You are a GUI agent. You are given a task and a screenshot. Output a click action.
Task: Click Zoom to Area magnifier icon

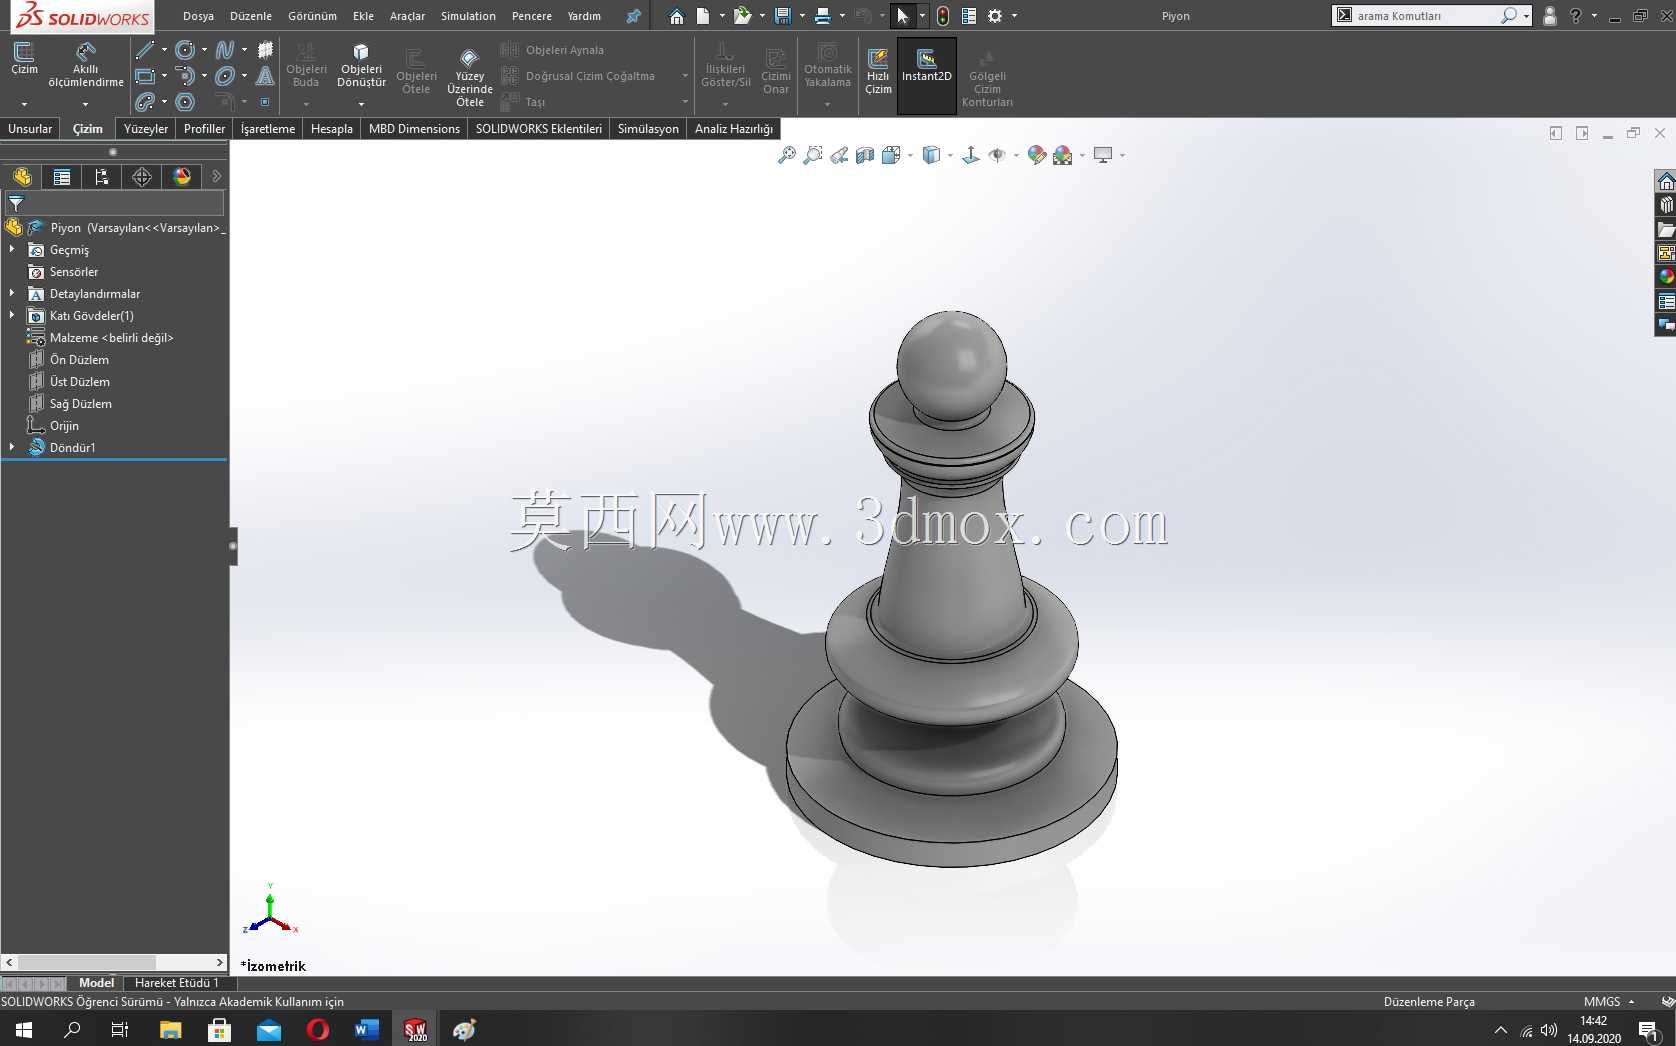coord(813,155)
